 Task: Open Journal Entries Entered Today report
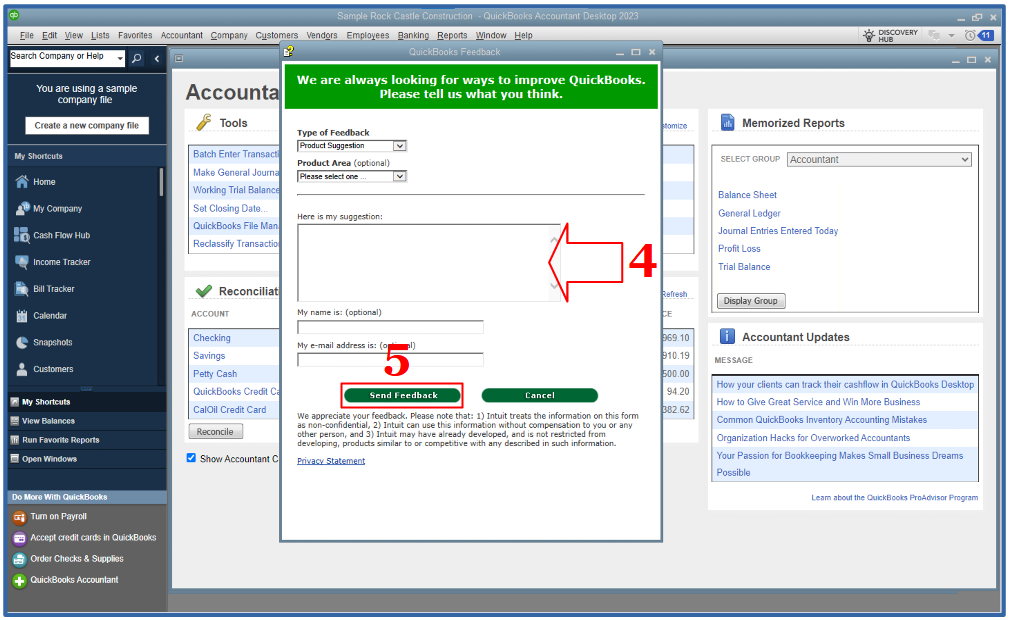pos(778,230)
